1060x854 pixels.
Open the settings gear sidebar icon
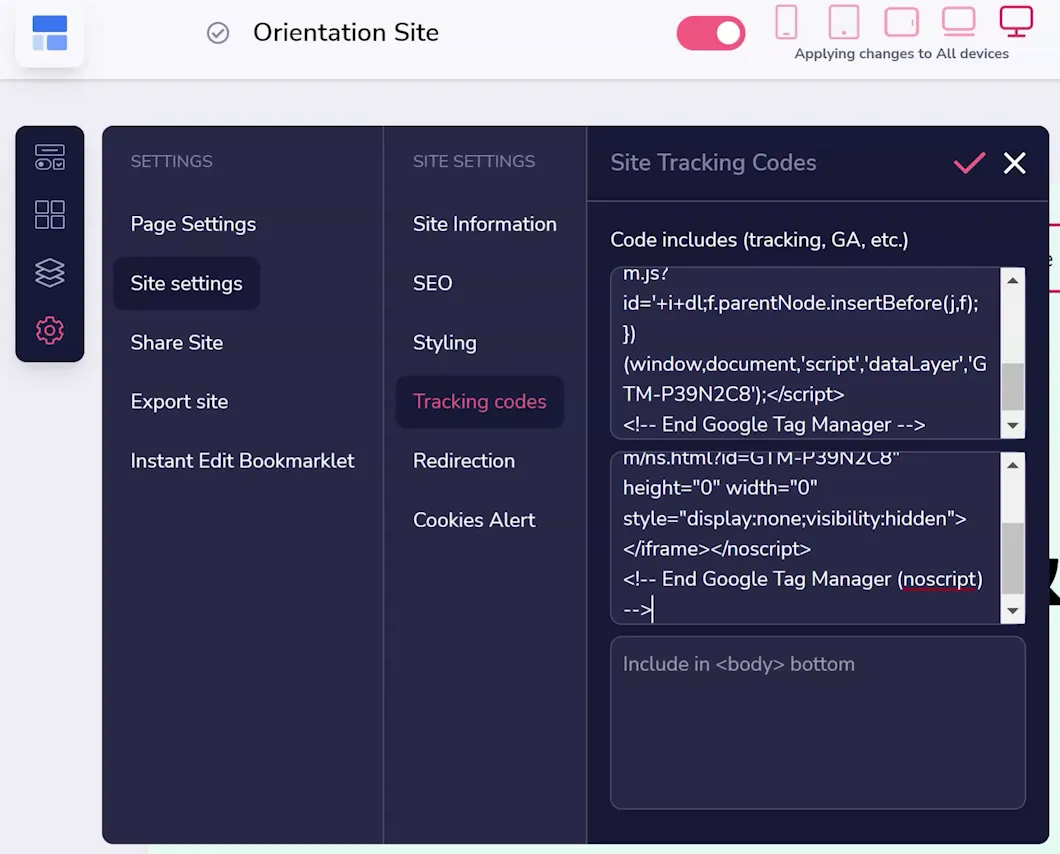click(x=50, y=331)
